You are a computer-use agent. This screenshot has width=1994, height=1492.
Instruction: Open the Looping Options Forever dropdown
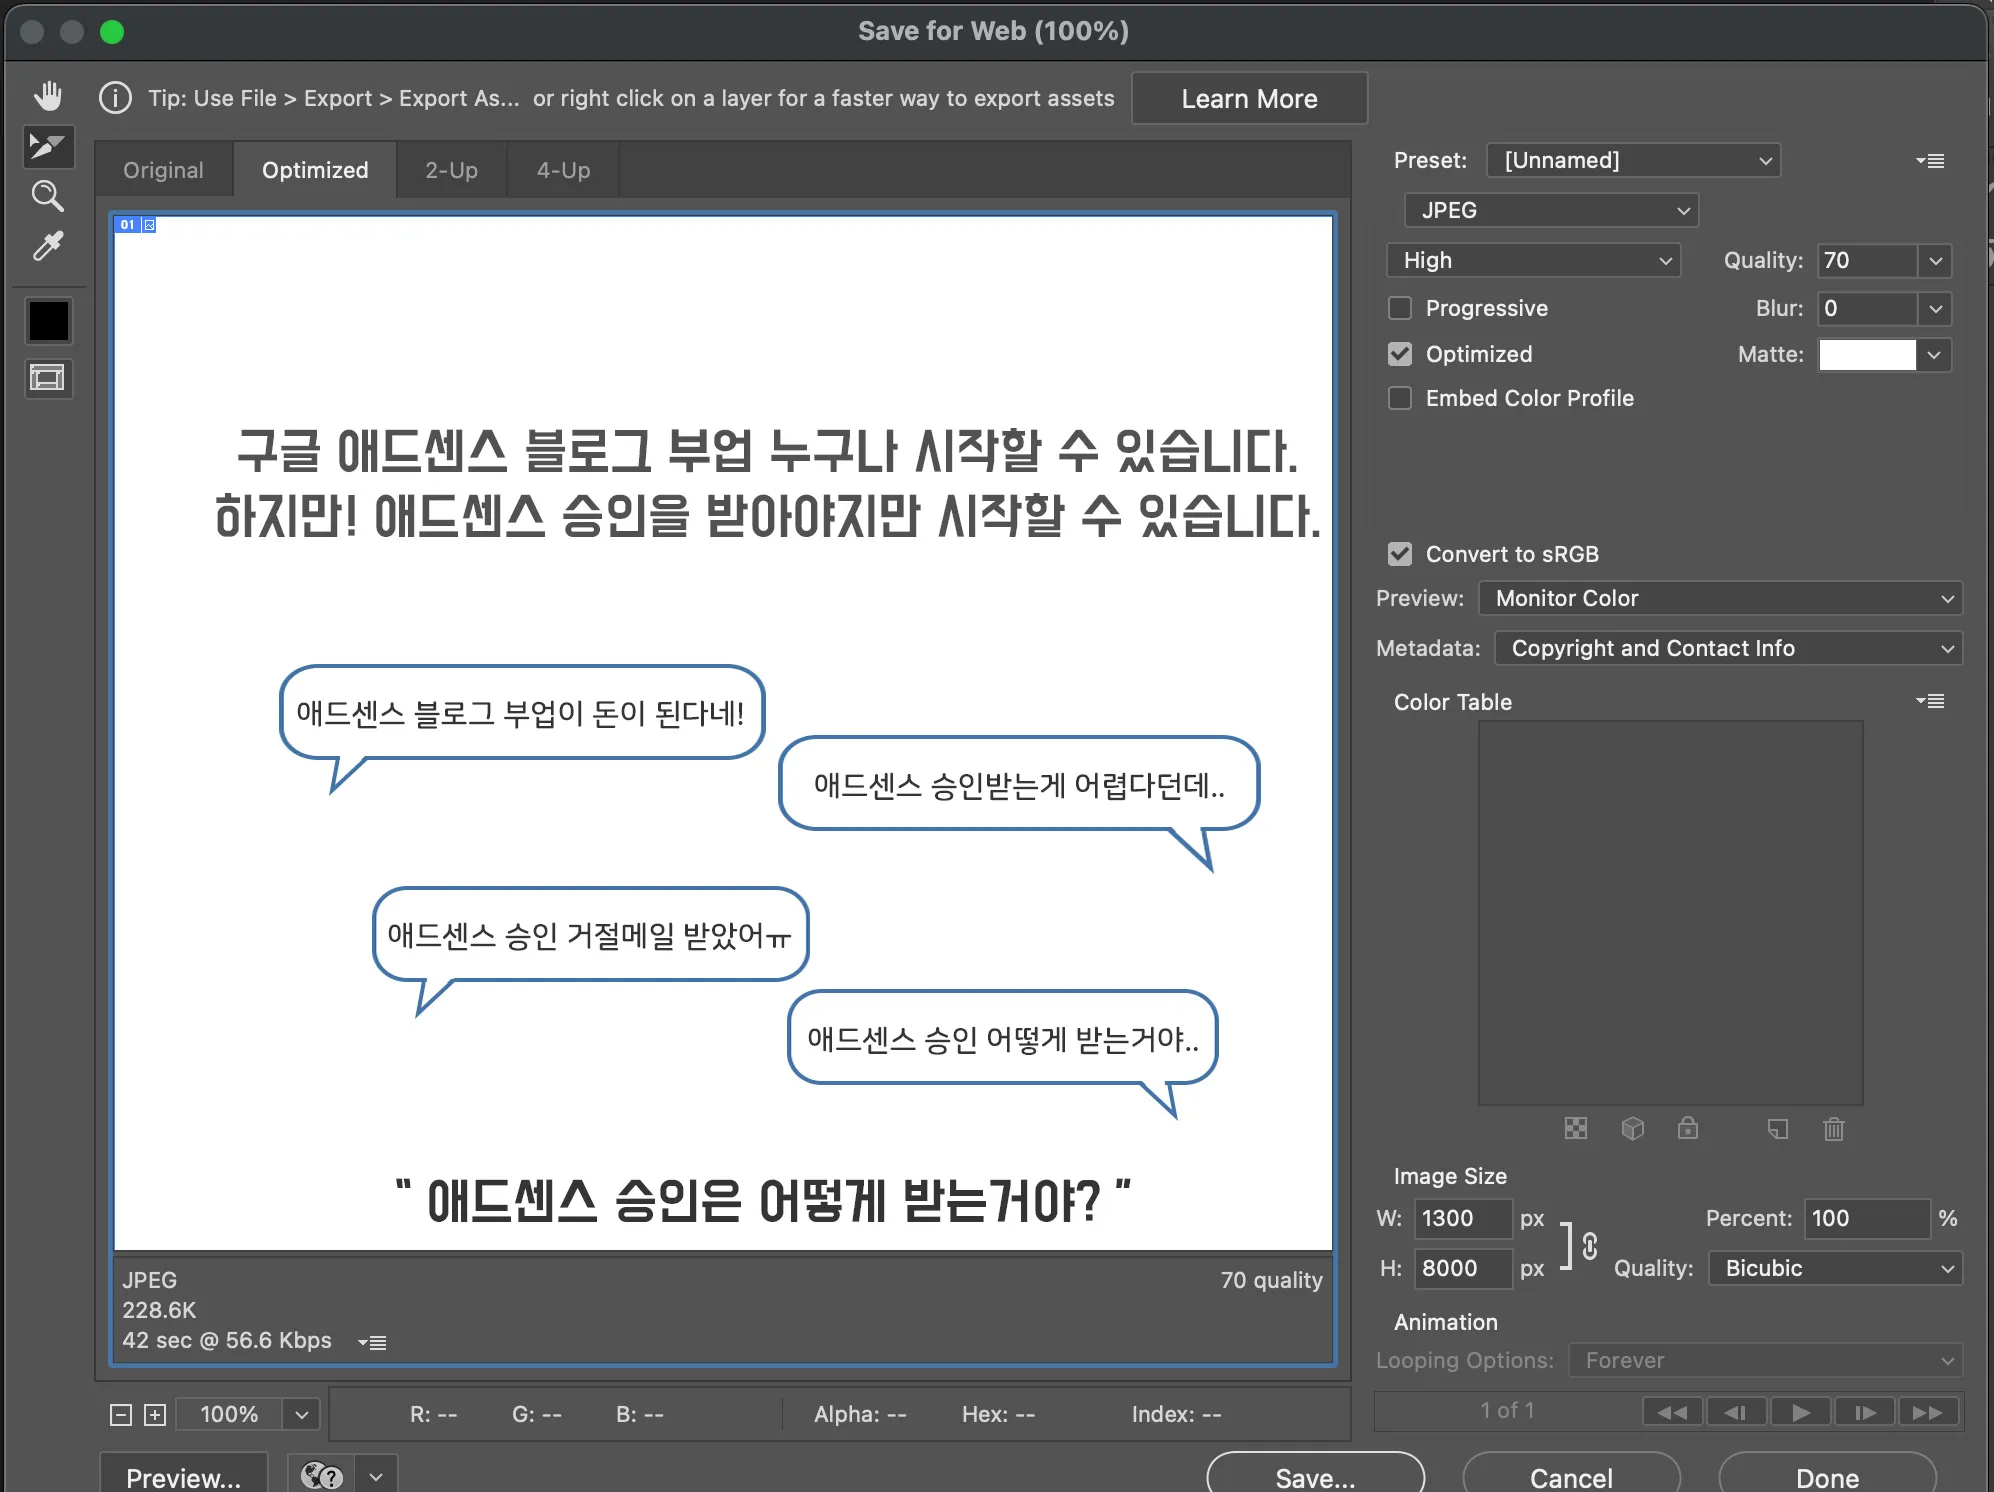1766,1360
